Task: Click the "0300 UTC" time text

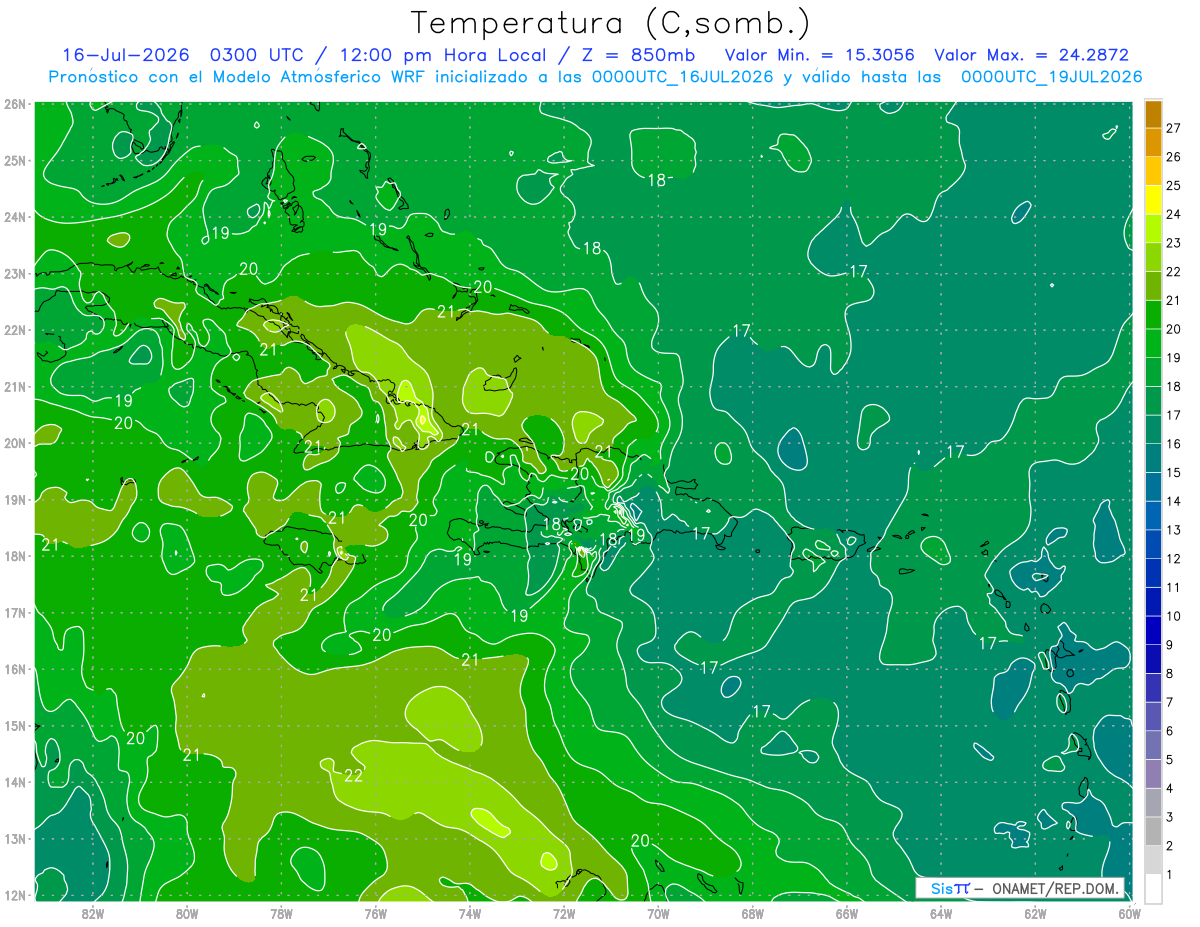Action: click(259, 55)
